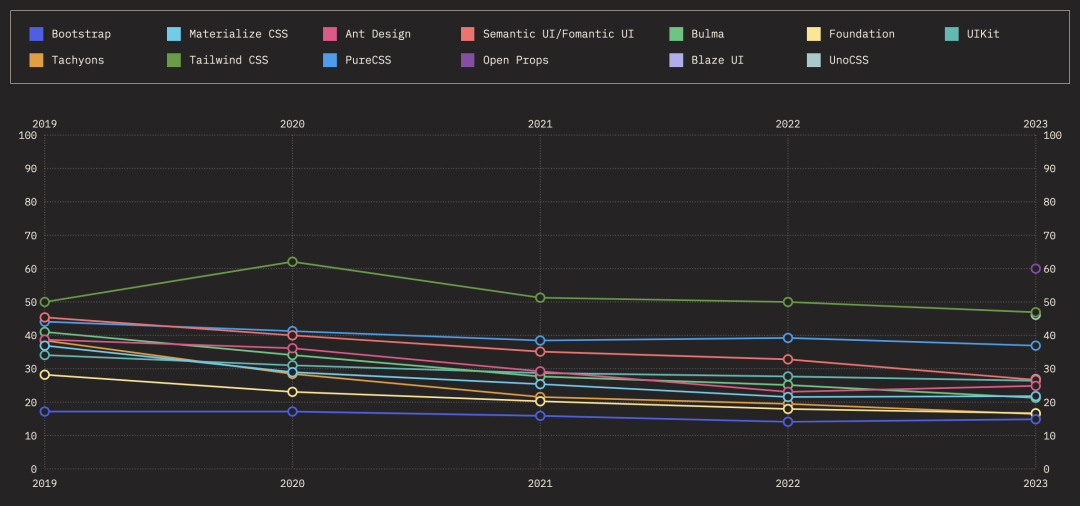Click the Open Props purple legend swatch
Viewport: 1080px width, 506px height.
468,60
